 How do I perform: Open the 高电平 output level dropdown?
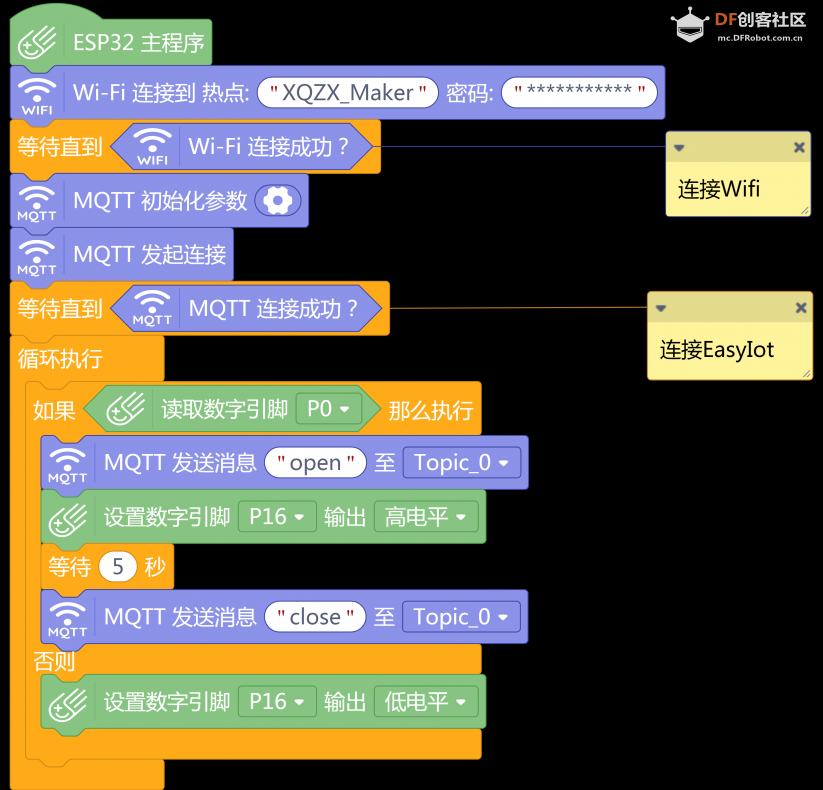tap(426, 517)
